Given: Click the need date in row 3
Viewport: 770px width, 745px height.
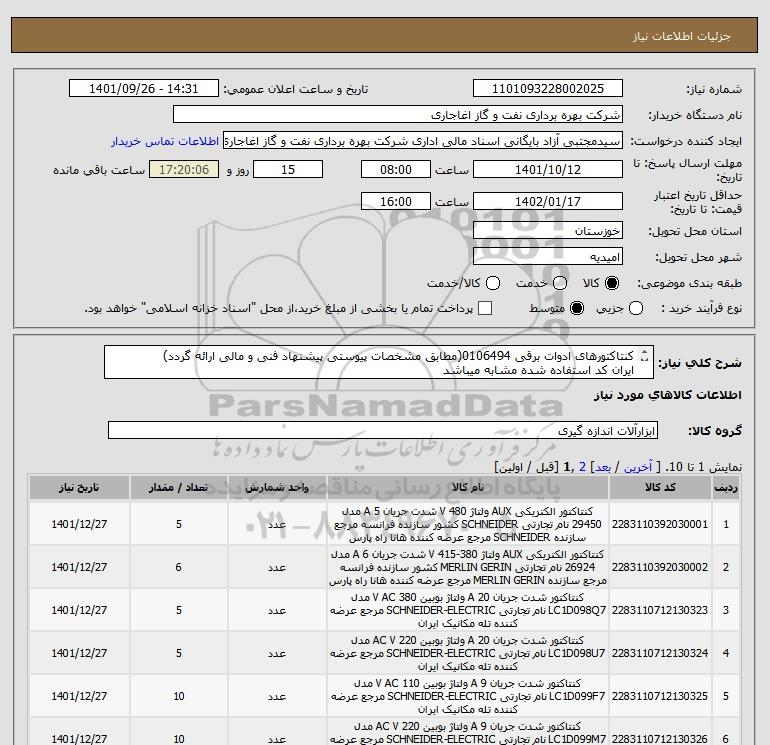Looking at the screenshot, I should (79, 610).
